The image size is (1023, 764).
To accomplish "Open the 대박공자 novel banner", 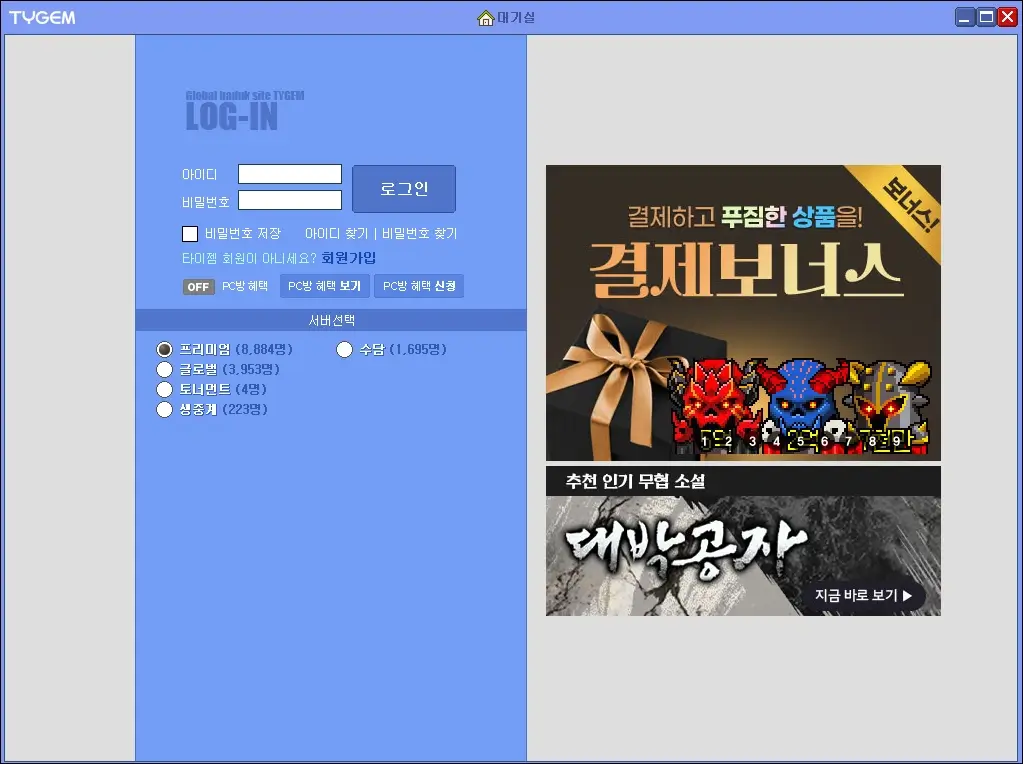I will click(743, 541).
